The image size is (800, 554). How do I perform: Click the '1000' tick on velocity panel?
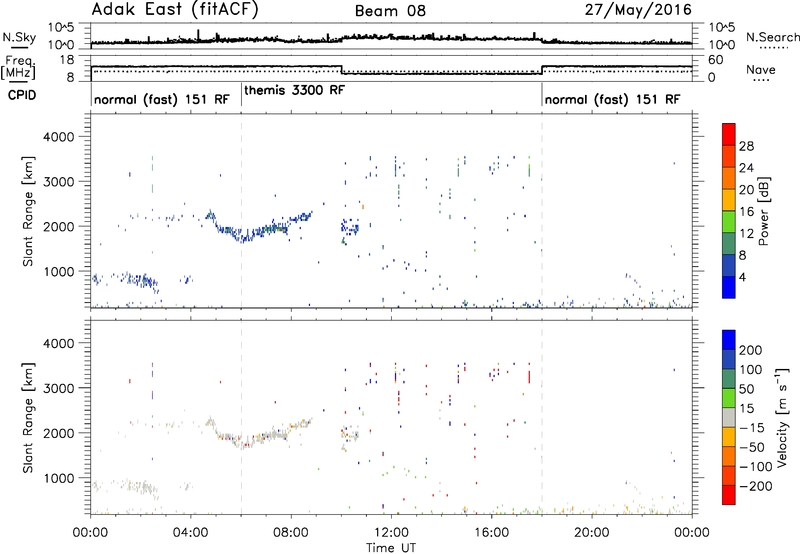[x=58, y=478]
